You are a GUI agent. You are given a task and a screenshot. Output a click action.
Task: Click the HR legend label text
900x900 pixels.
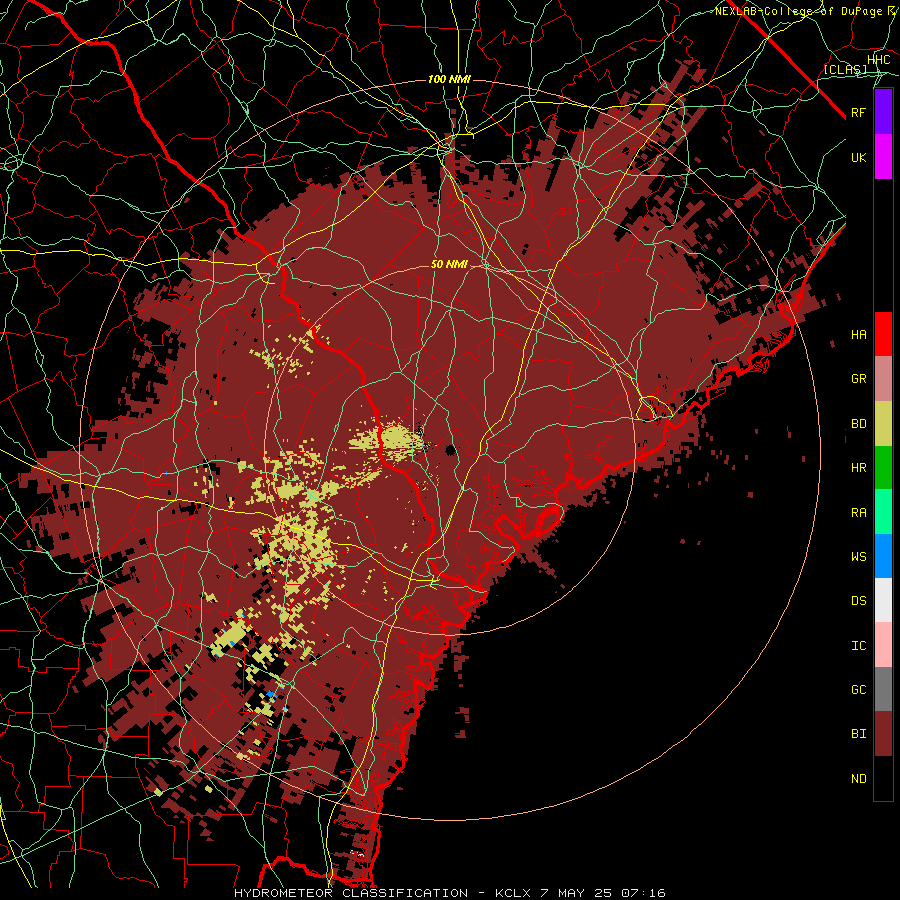pos(859,468)
